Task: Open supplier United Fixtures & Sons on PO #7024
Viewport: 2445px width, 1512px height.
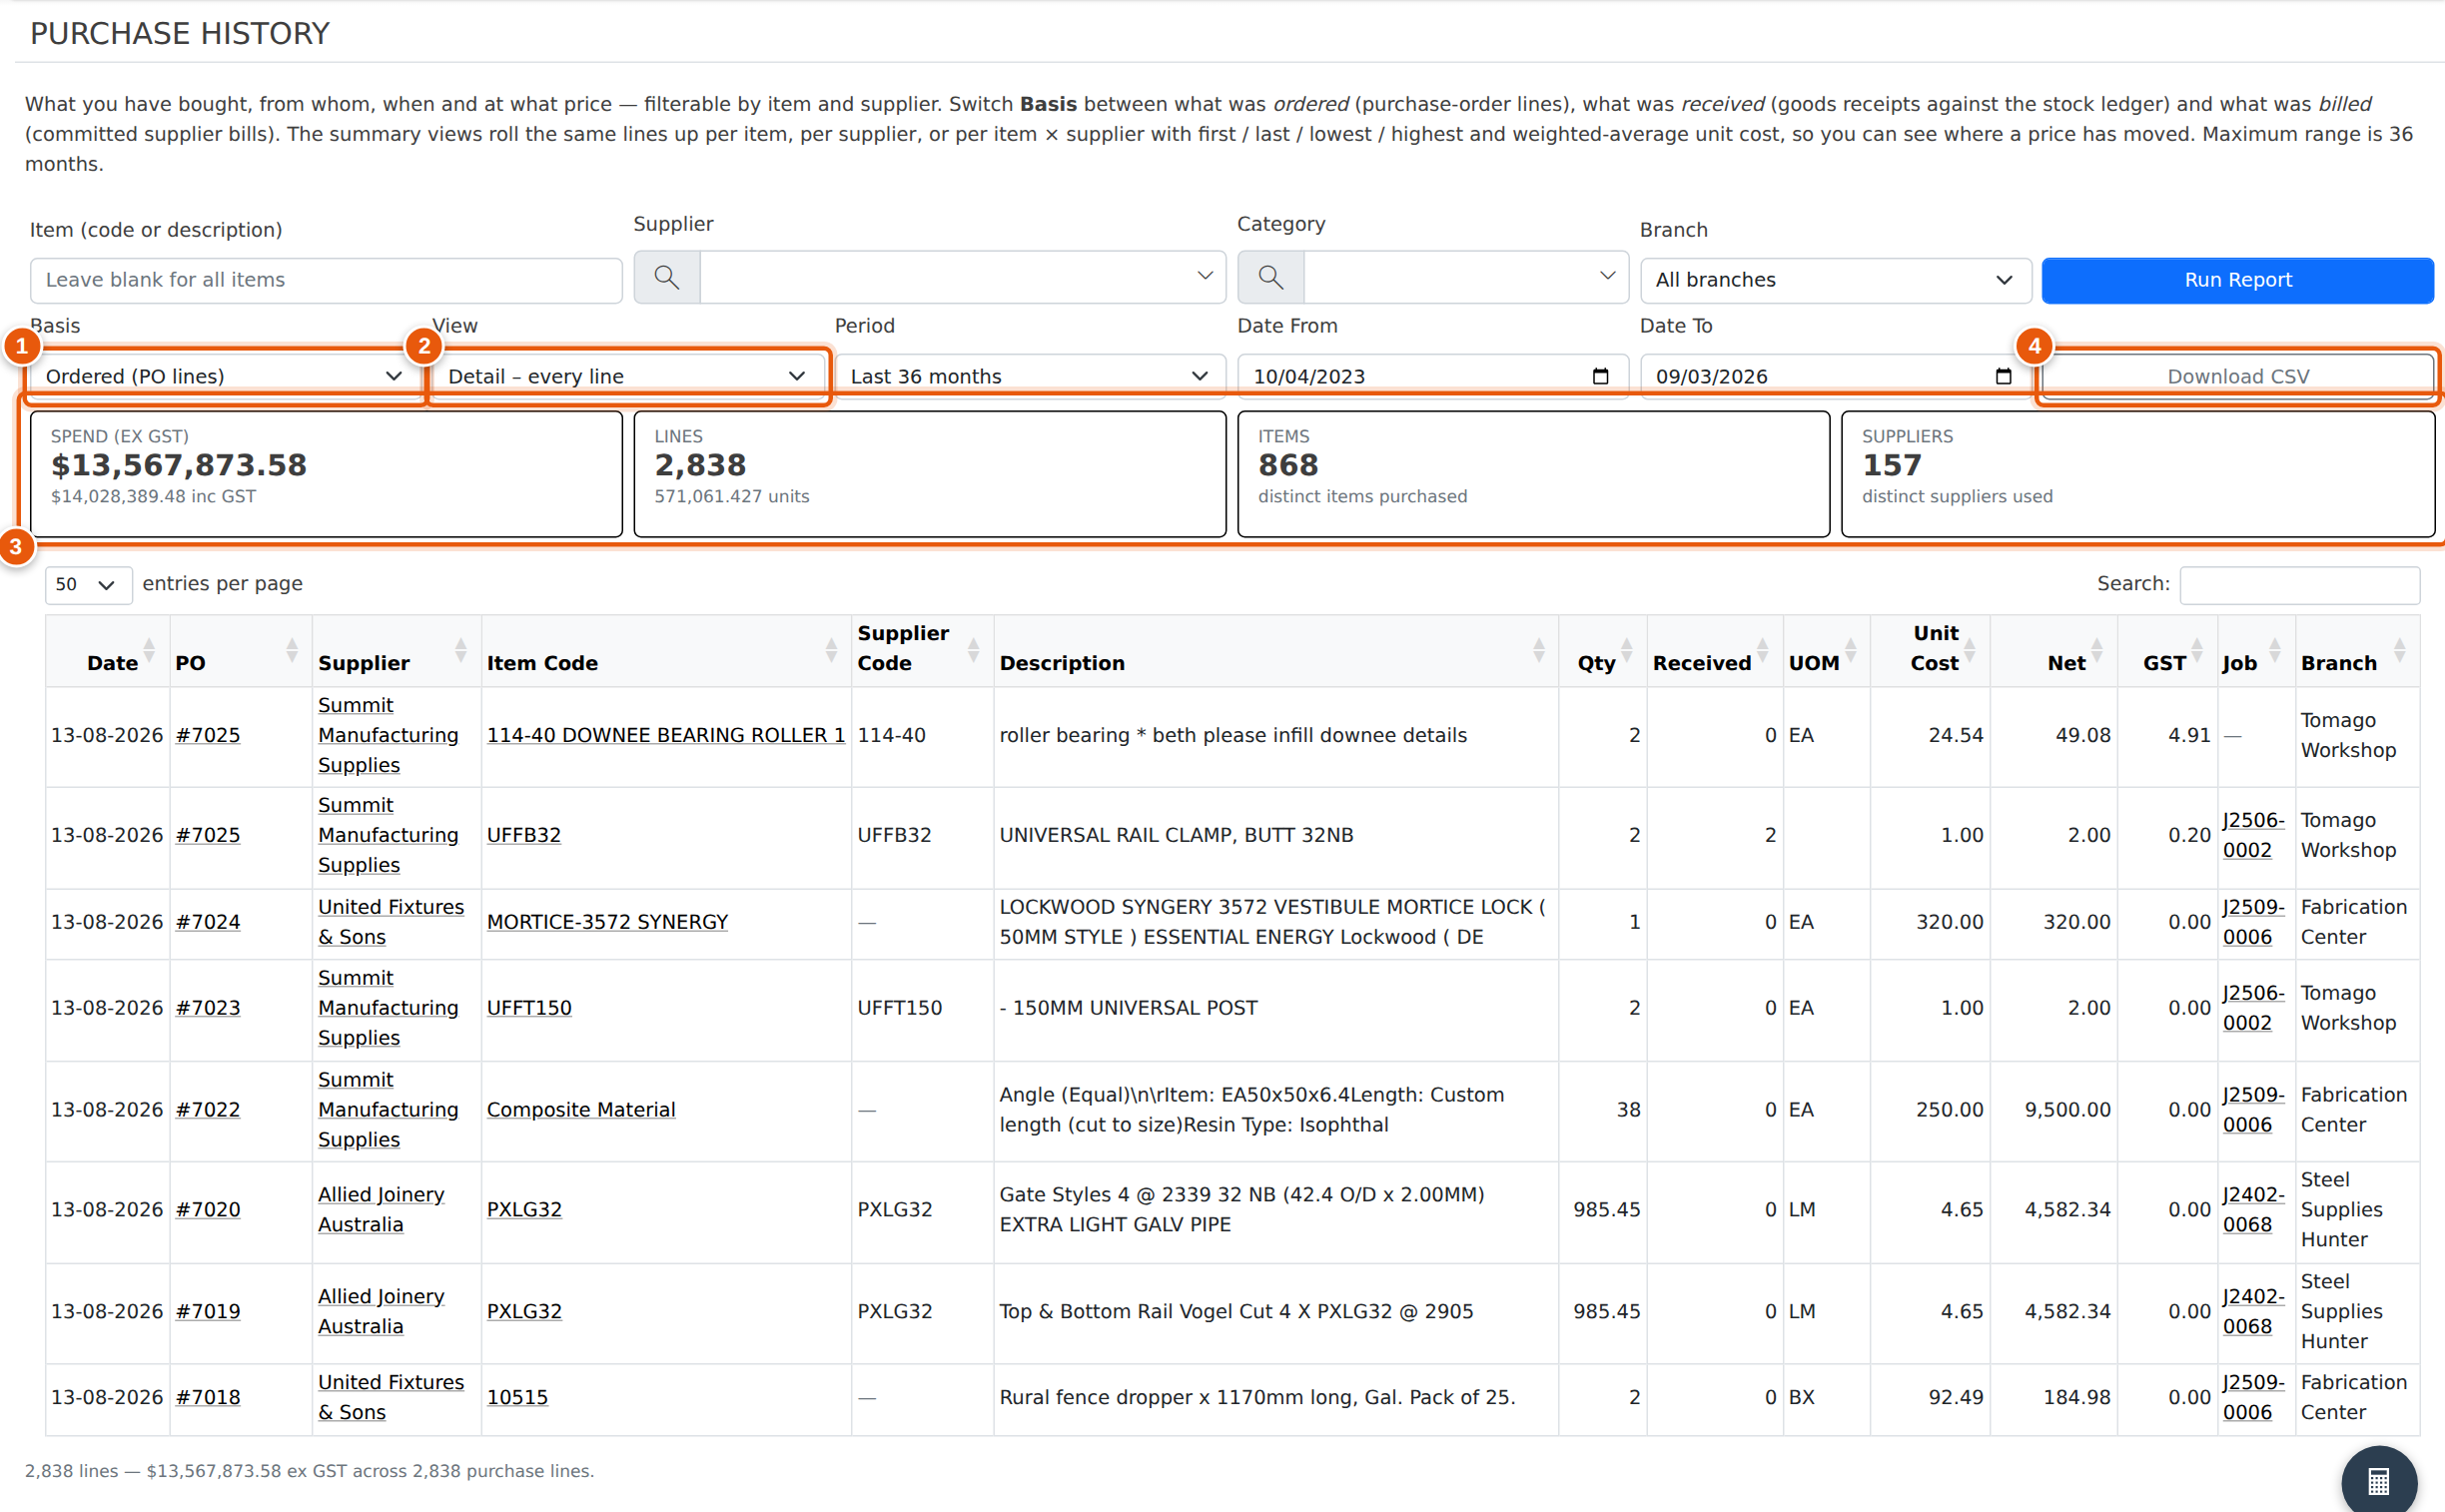Action: (x=391, y=922)
